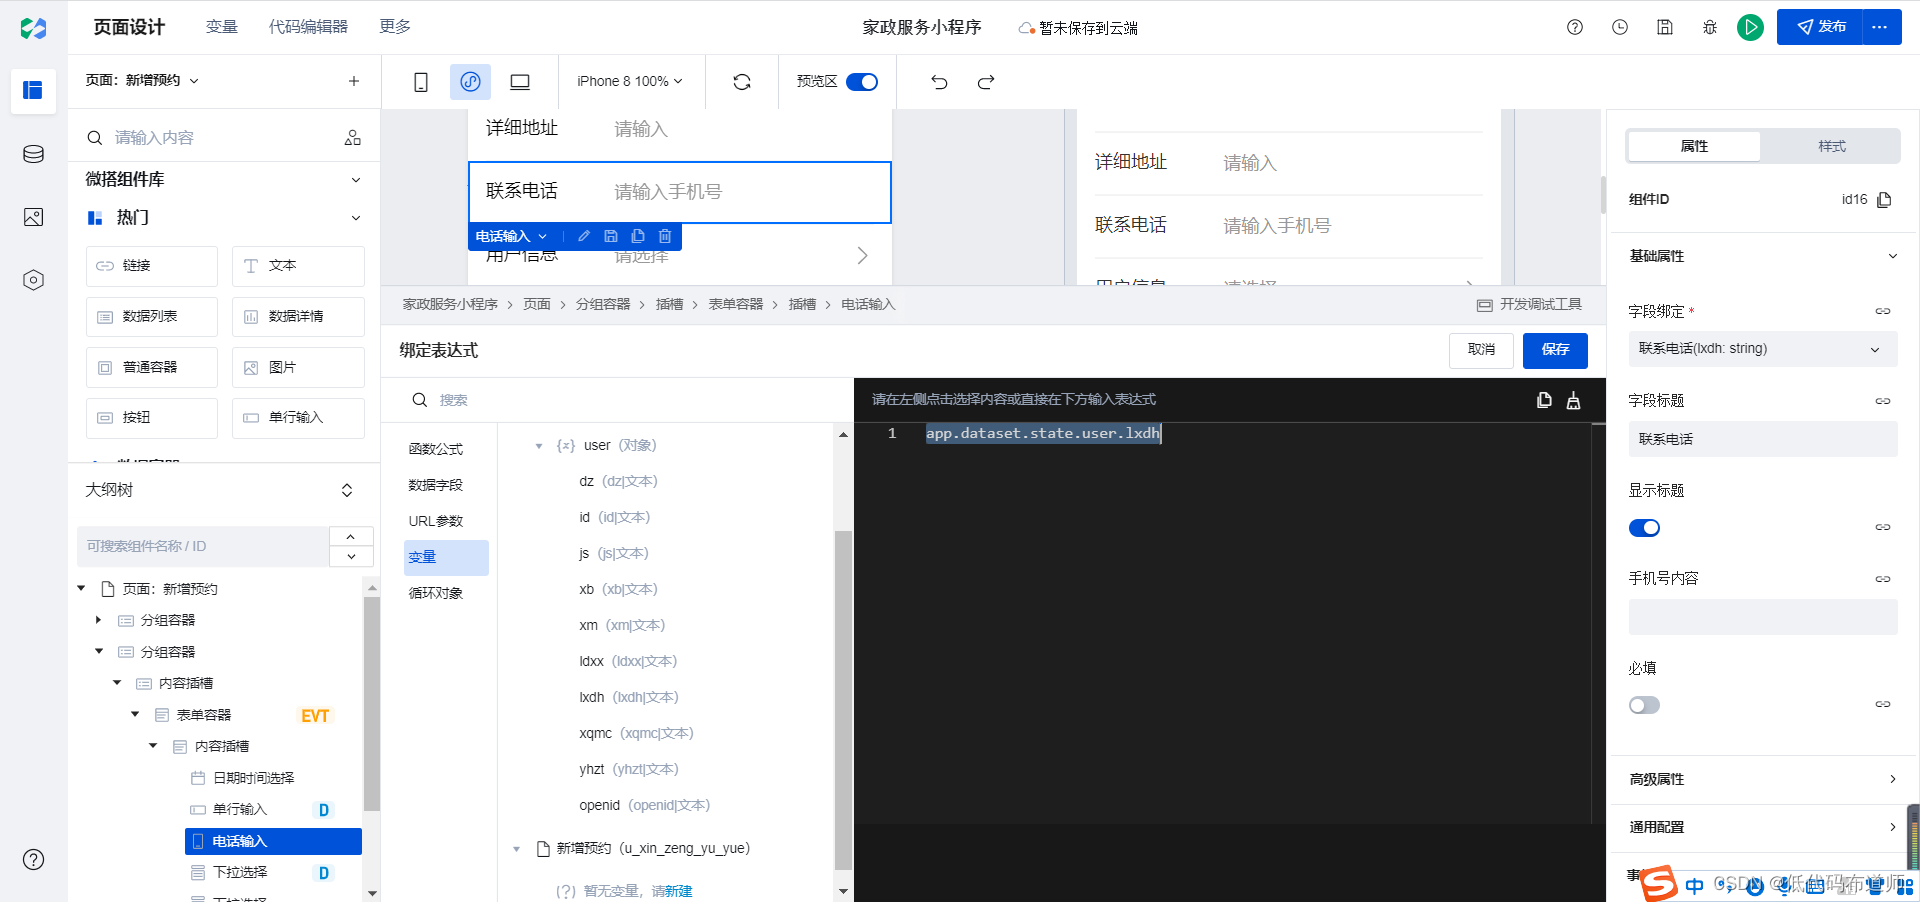Click variable list vertical scrollbar

(844, 700)
